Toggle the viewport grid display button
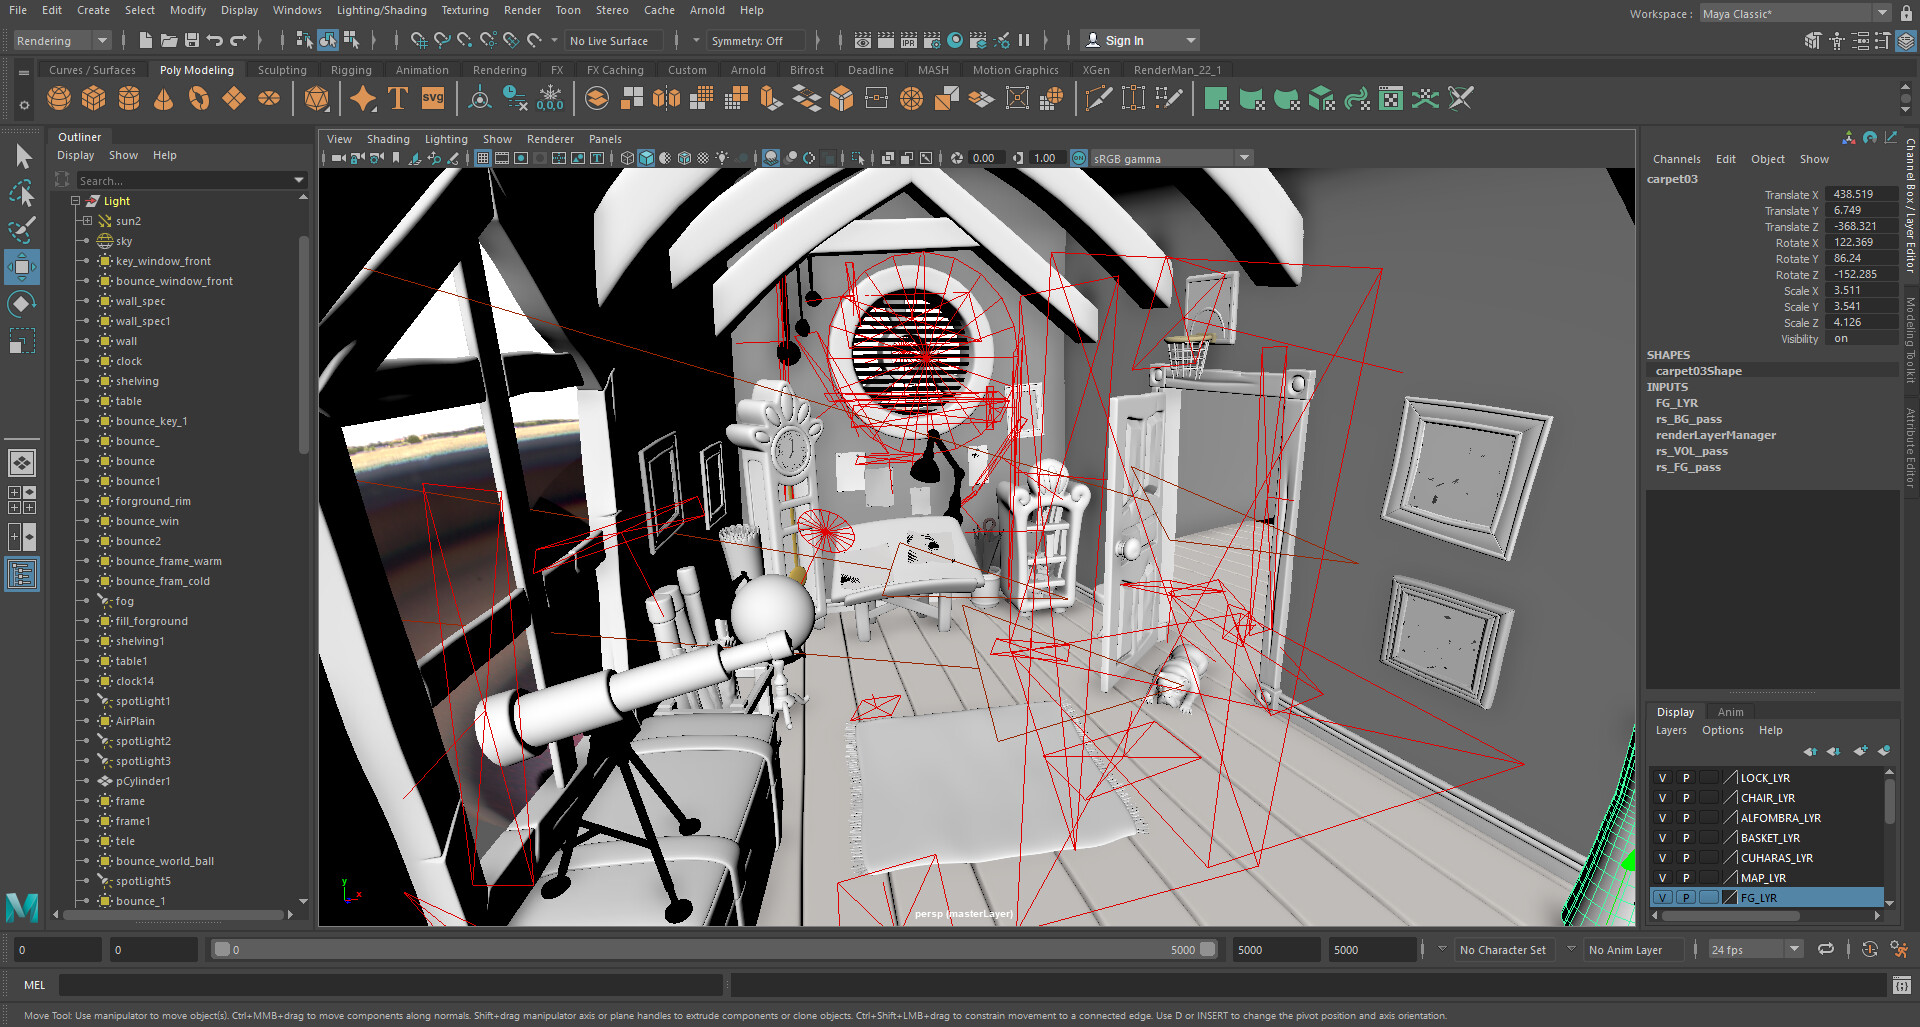 483,158
